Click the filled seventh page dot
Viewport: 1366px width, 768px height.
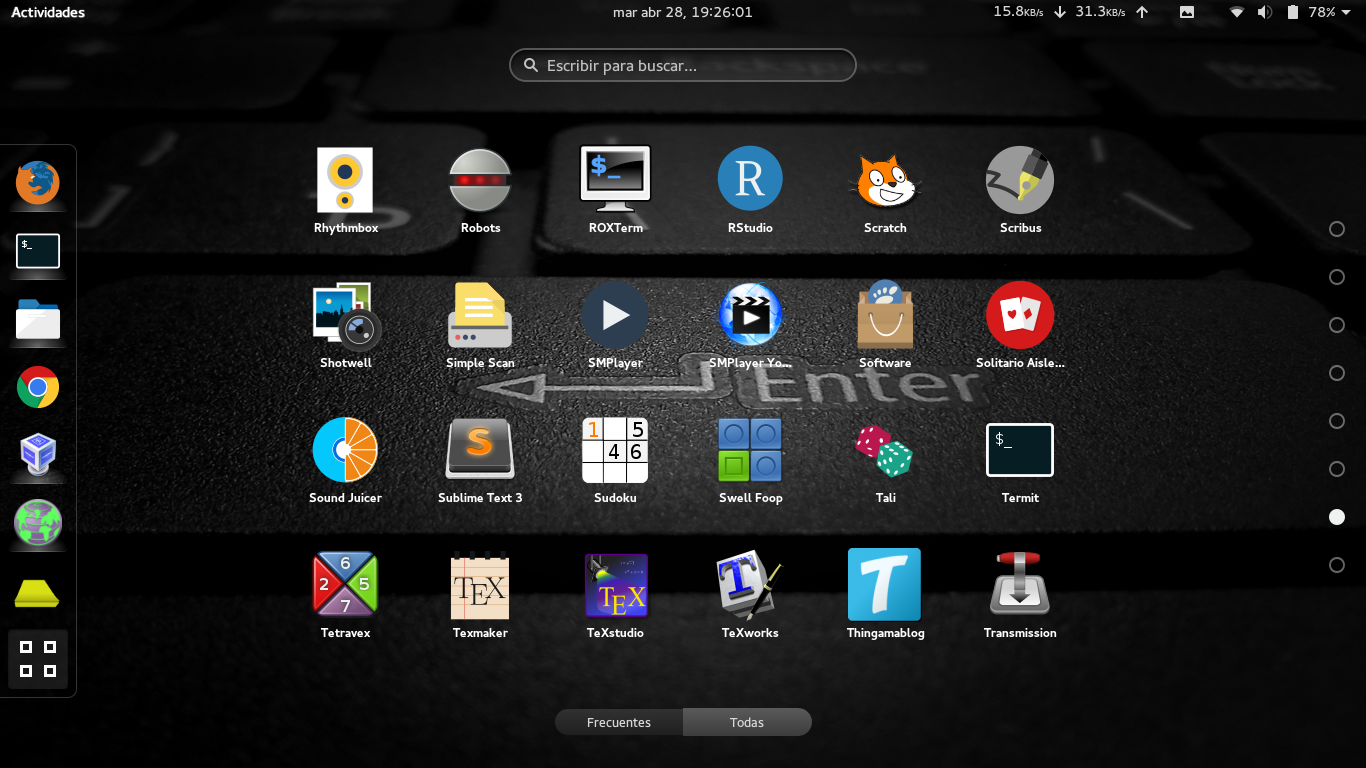coord(1337,517)
